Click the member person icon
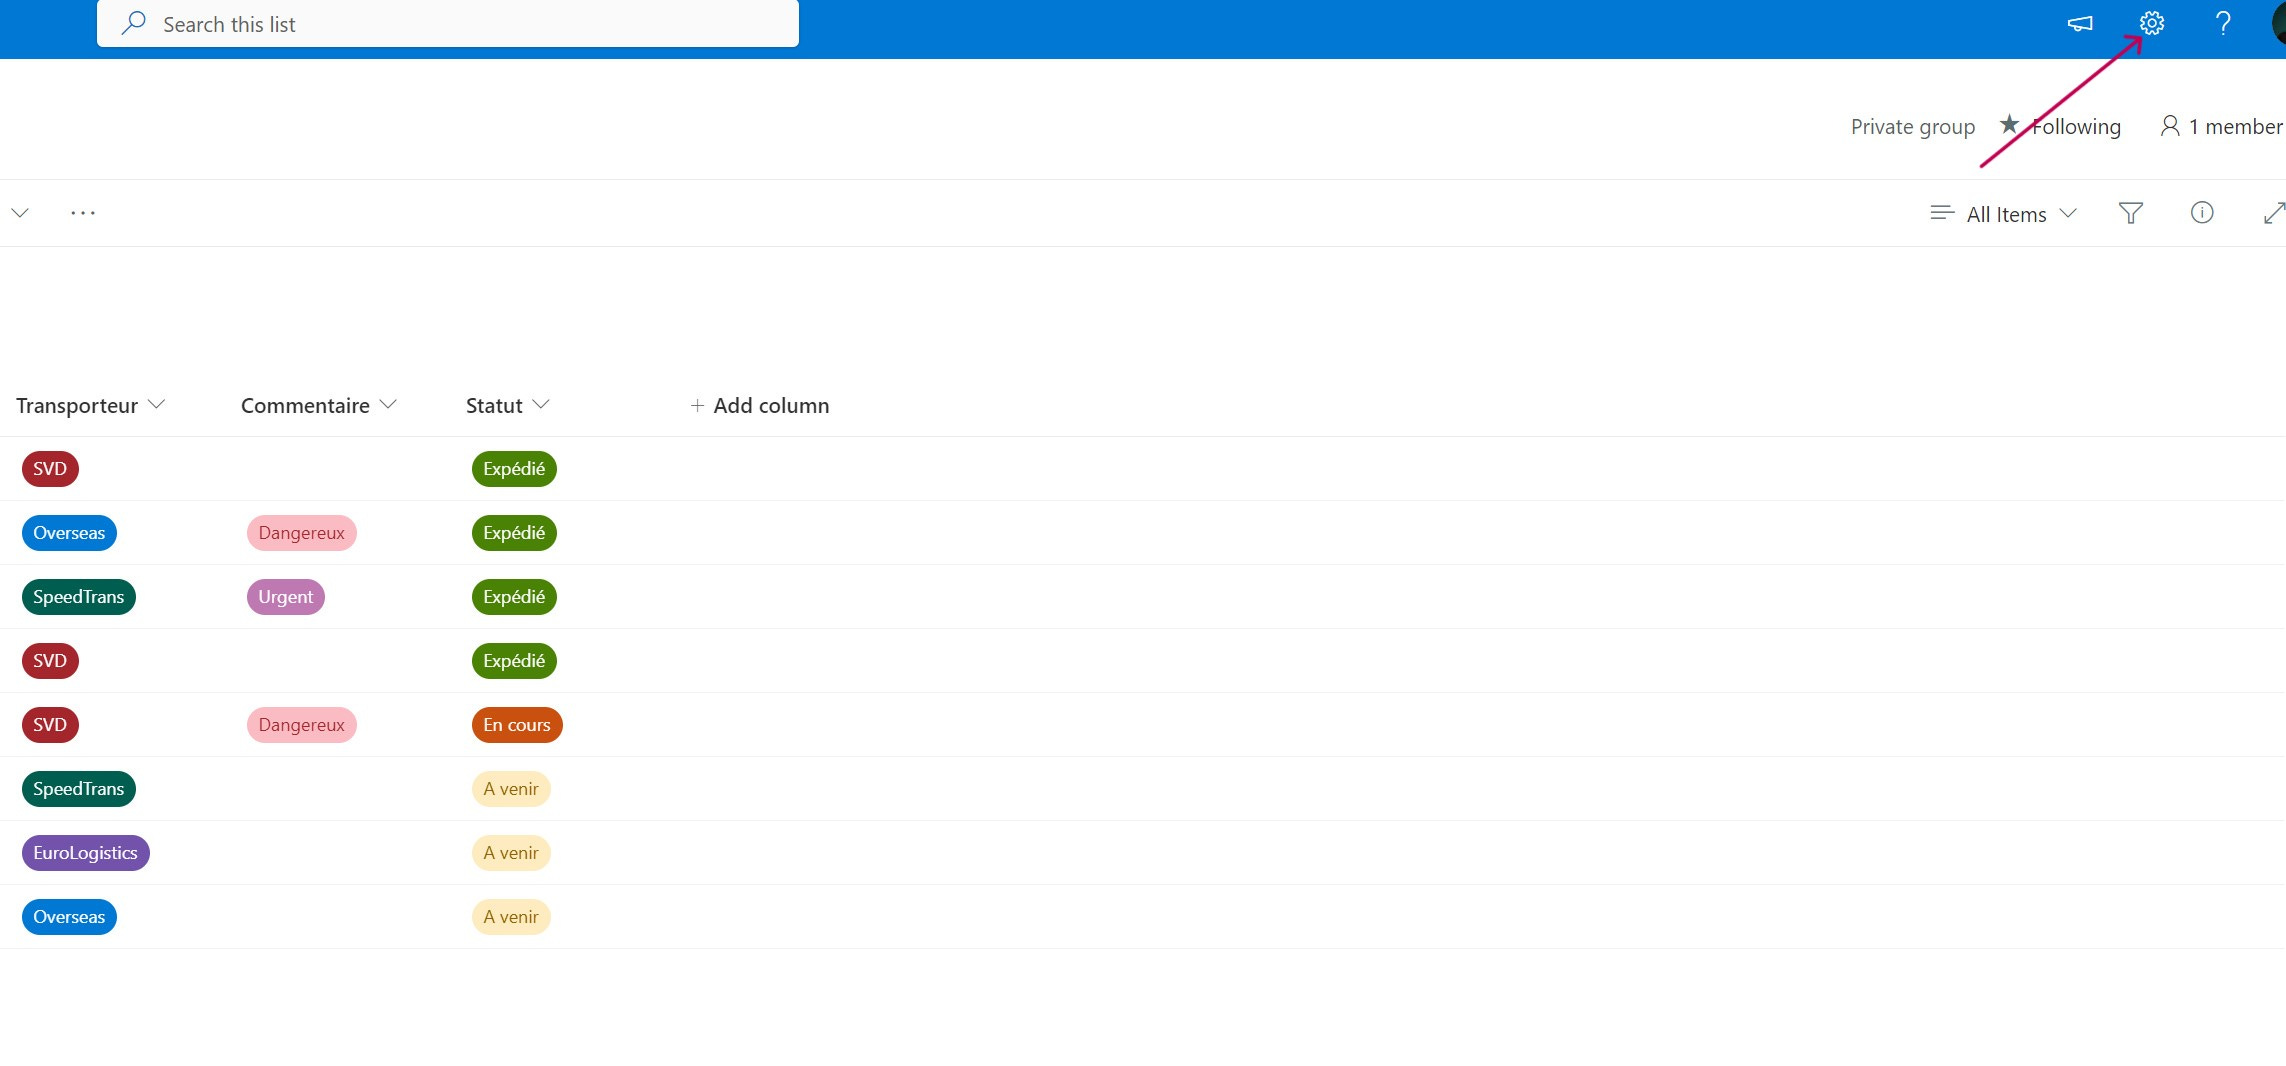The image size is (2286, 1066). (x=2169, y=126)
